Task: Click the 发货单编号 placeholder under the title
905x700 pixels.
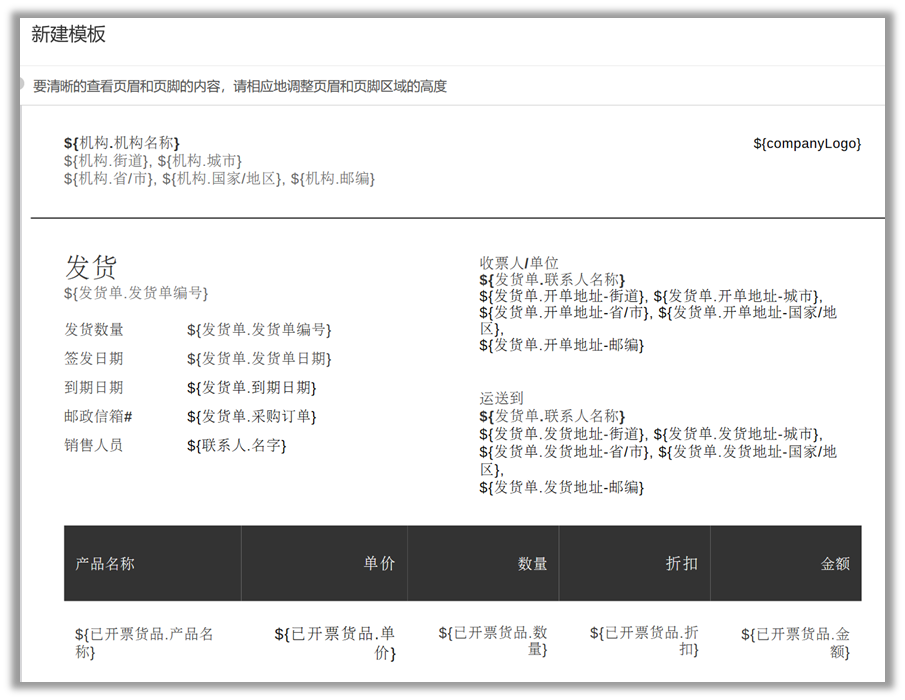Action: tap(136, 293)
